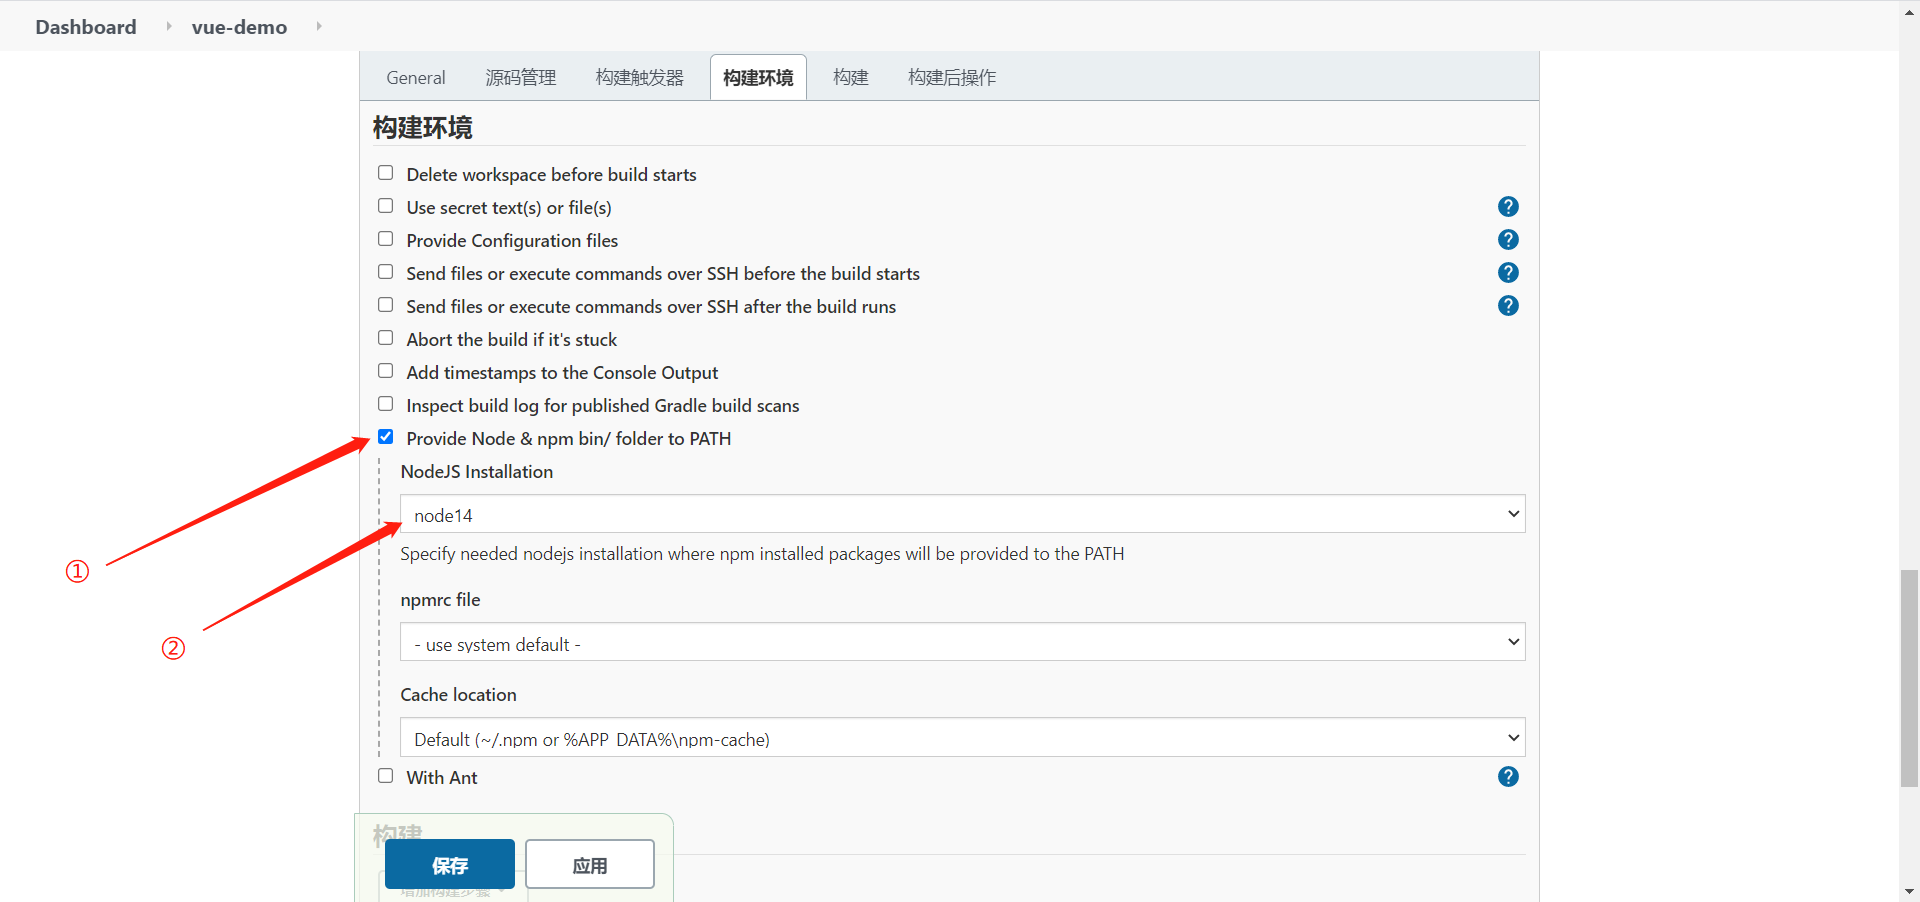This screenshot has width=1920, height=902.
Task: Open help for Provide Configuration files
Action: 1508,240
